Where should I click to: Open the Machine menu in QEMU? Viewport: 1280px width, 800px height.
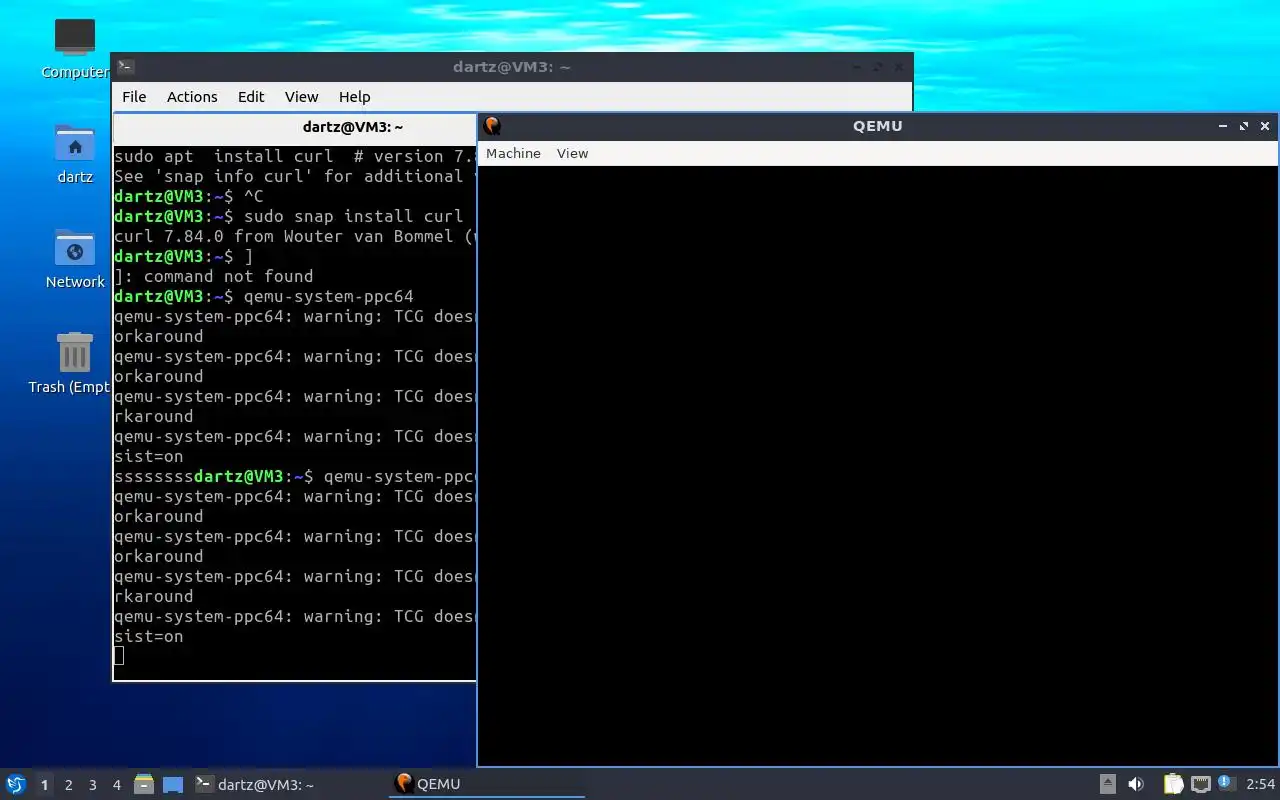pos(513,153)
